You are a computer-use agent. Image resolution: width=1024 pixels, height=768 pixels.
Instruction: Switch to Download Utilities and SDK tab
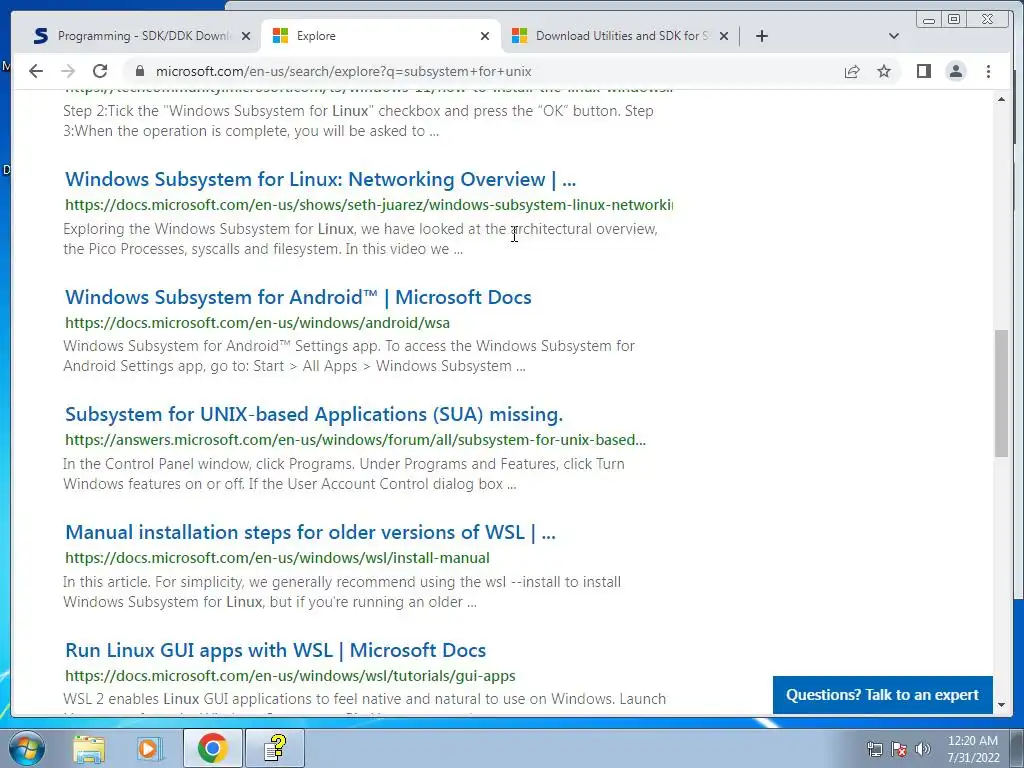[620, 36]
